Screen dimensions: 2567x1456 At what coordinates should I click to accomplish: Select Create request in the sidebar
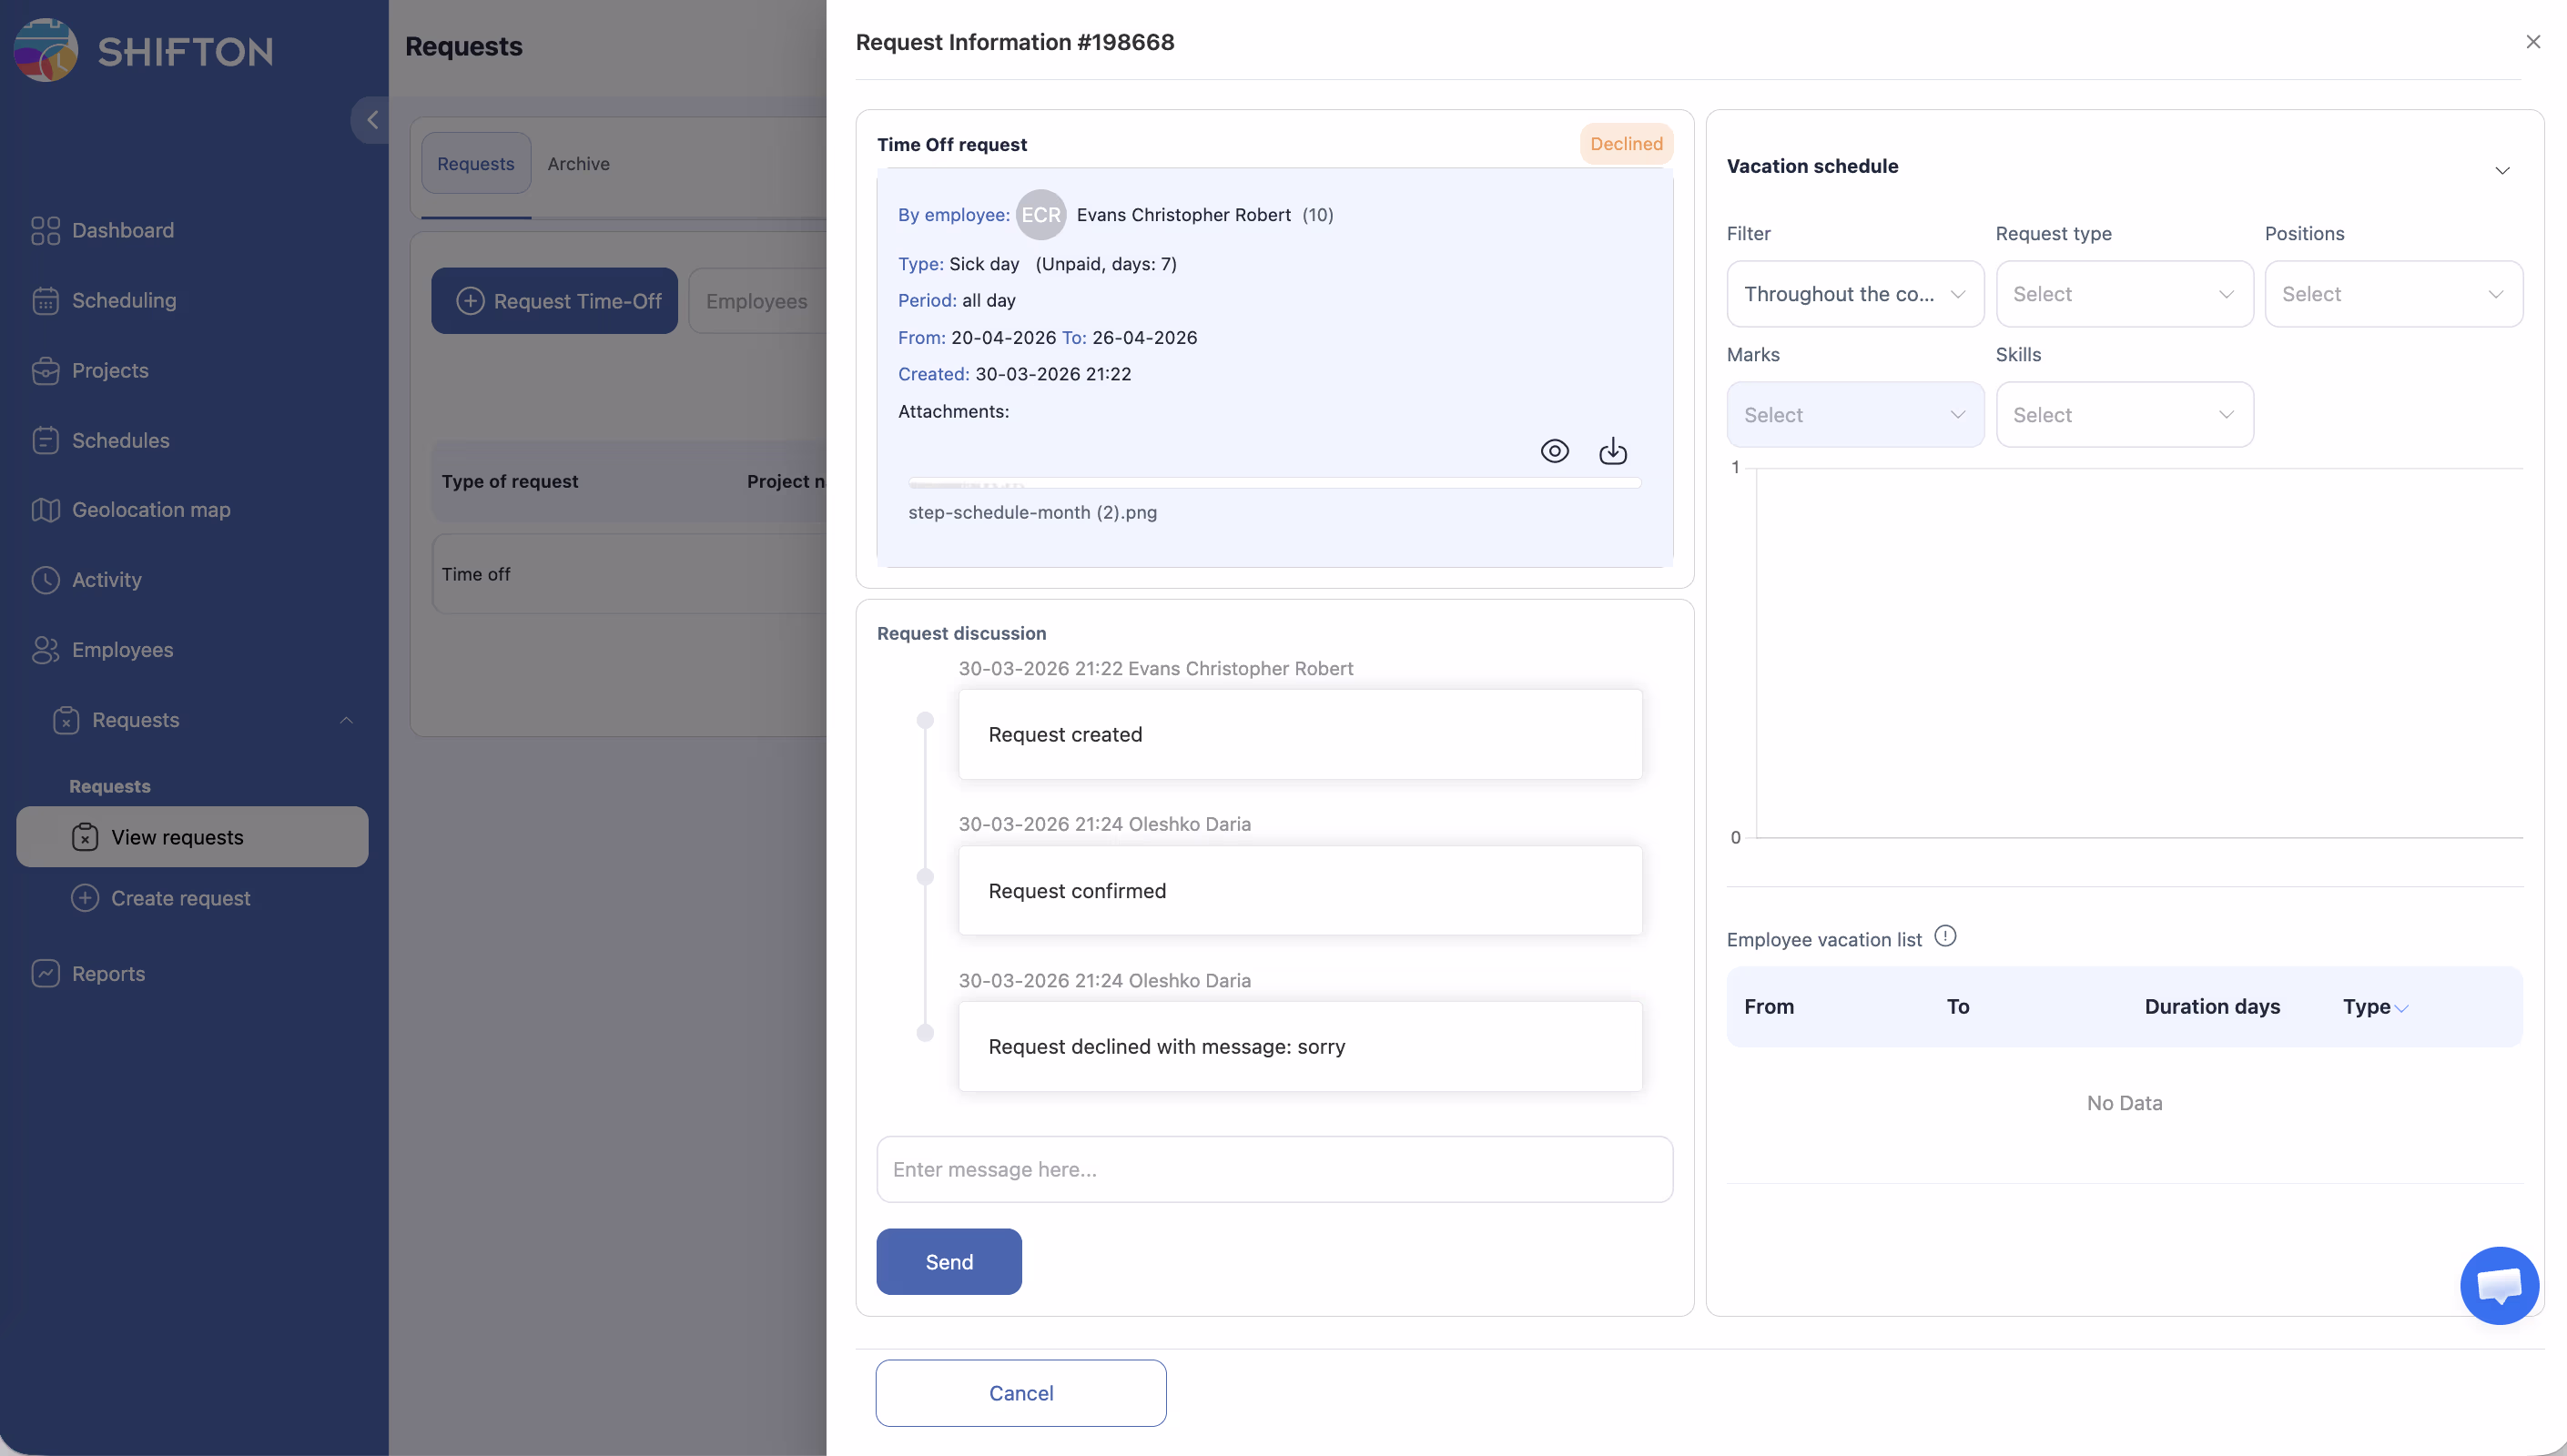[x=180, y=898]
